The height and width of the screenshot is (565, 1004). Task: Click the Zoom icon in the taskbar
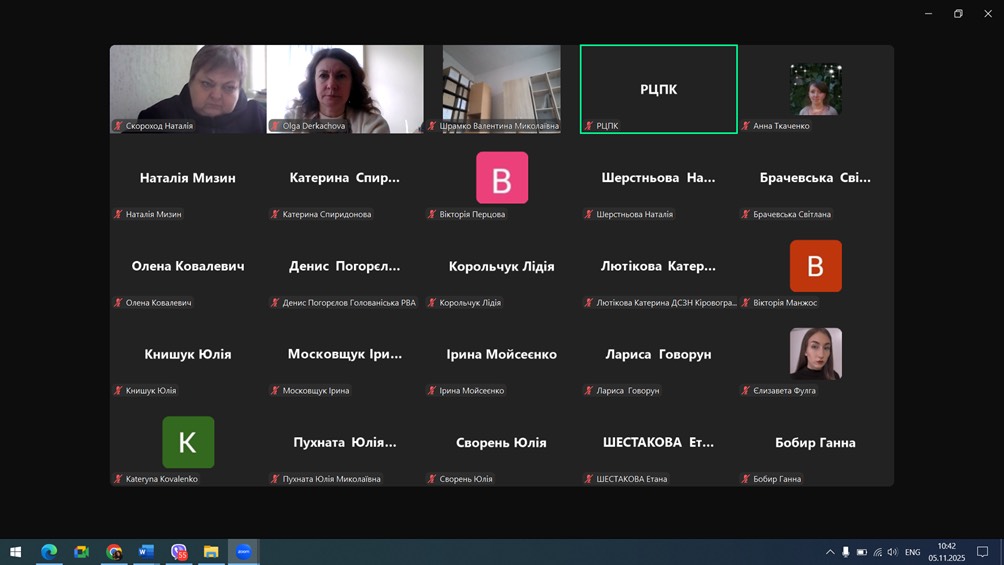point(243,551)
